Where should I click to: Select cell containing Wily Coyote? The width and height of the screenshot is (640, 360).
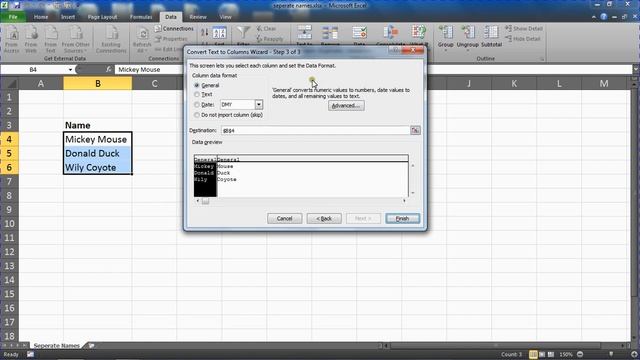point(98,167)
